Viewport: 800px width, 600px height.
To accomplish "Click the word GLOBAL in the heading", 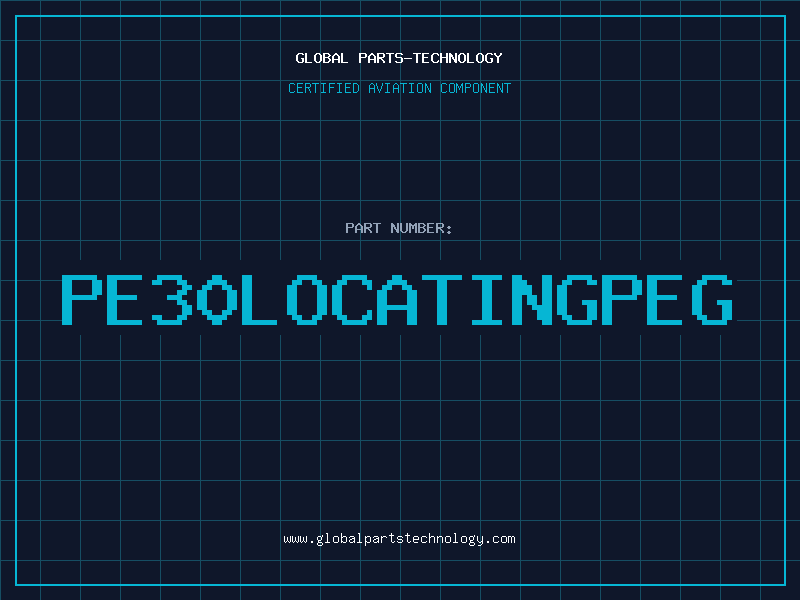I will click(x=322, y=58).
